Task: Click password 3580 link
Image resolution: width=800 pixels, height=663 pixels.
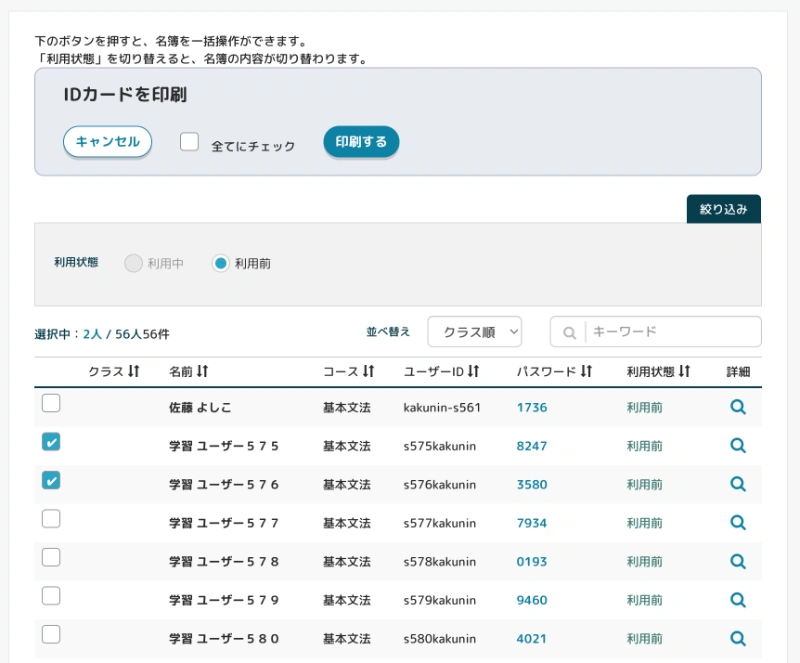Action: pyautogui.click(x=532, y=484)
